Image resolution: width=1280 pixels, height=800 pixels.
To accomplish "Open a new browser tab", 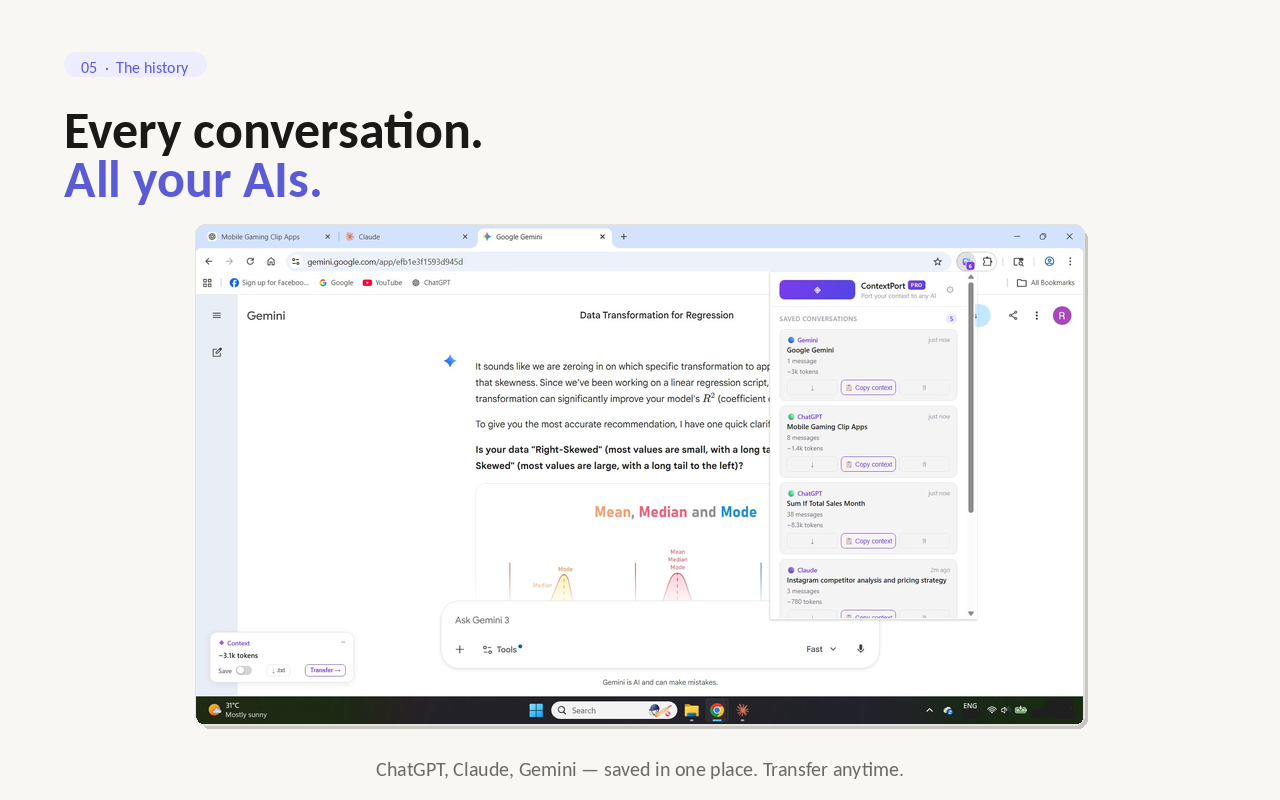I will coord(624,237).
